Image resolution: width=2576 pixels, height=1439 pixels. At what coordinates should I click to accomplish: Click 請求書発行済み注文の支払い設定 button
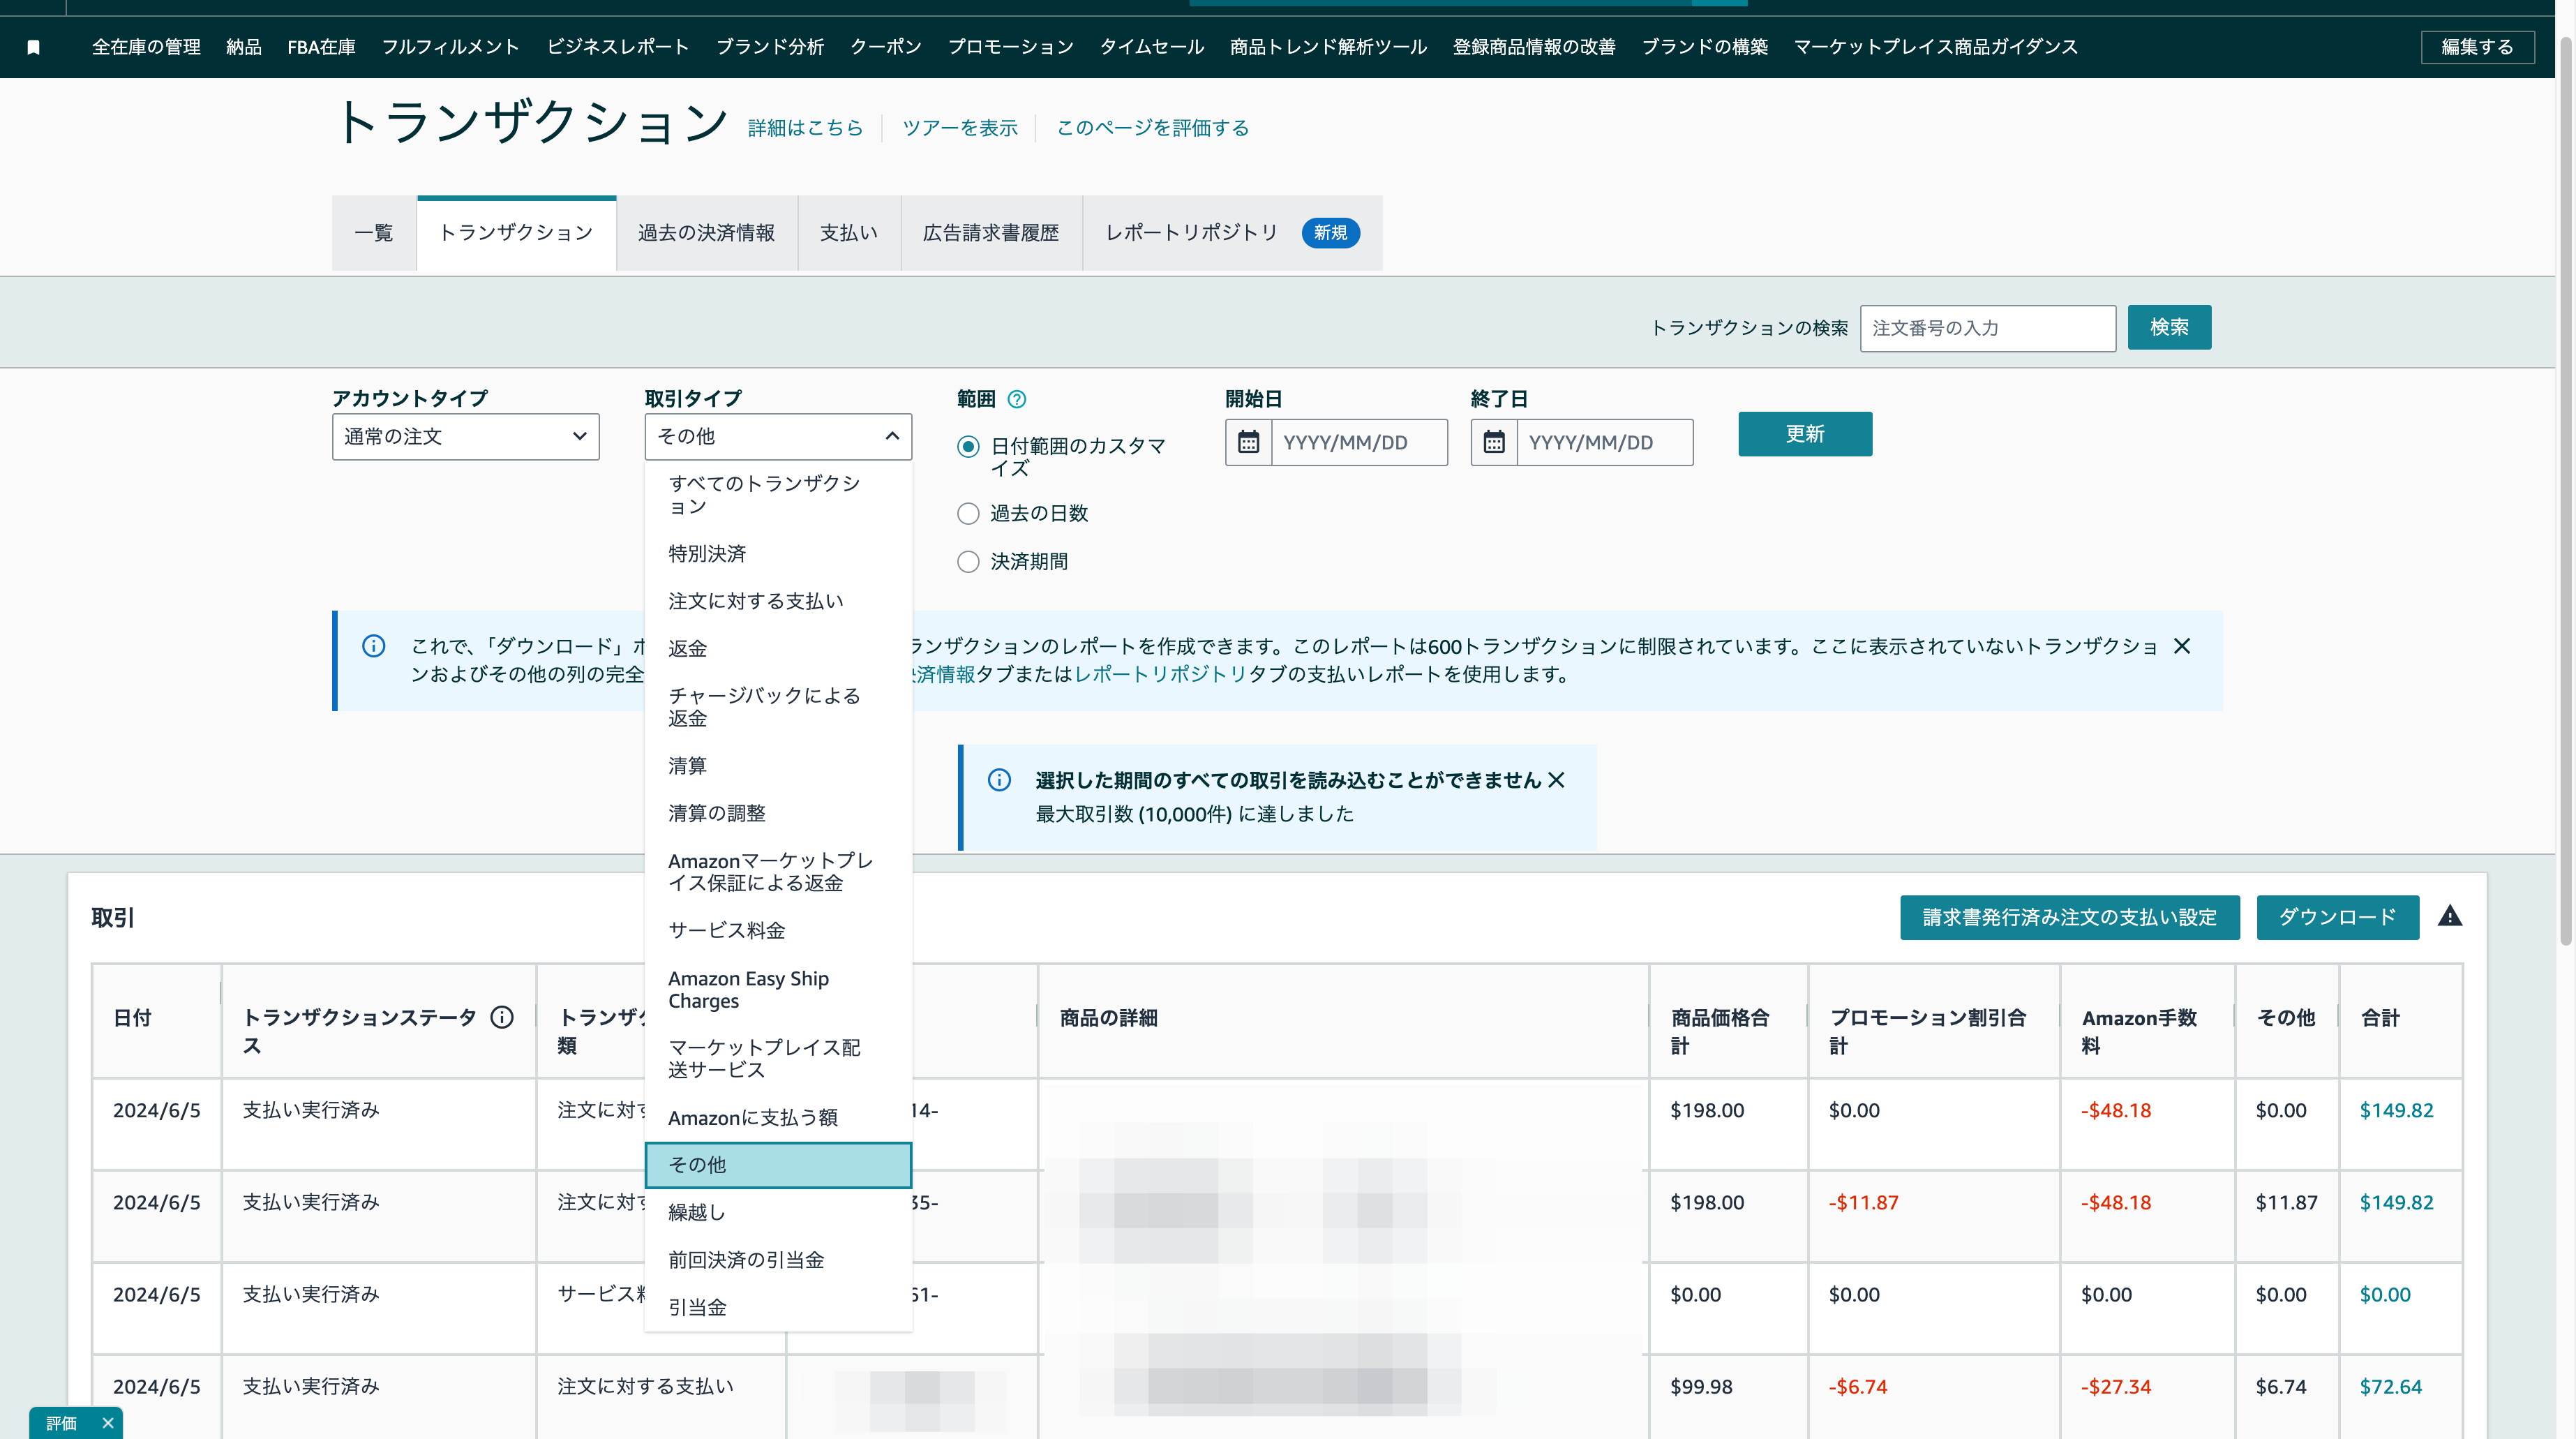(2069, 917)
